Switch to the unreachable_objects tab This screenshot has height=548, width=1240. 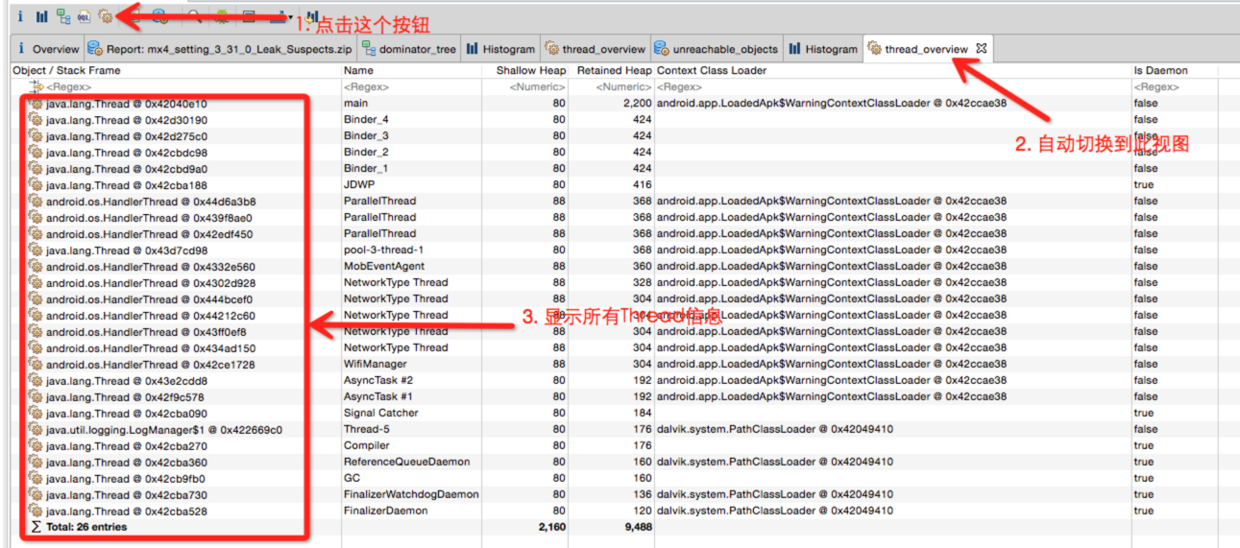click(x=715, y=49)
